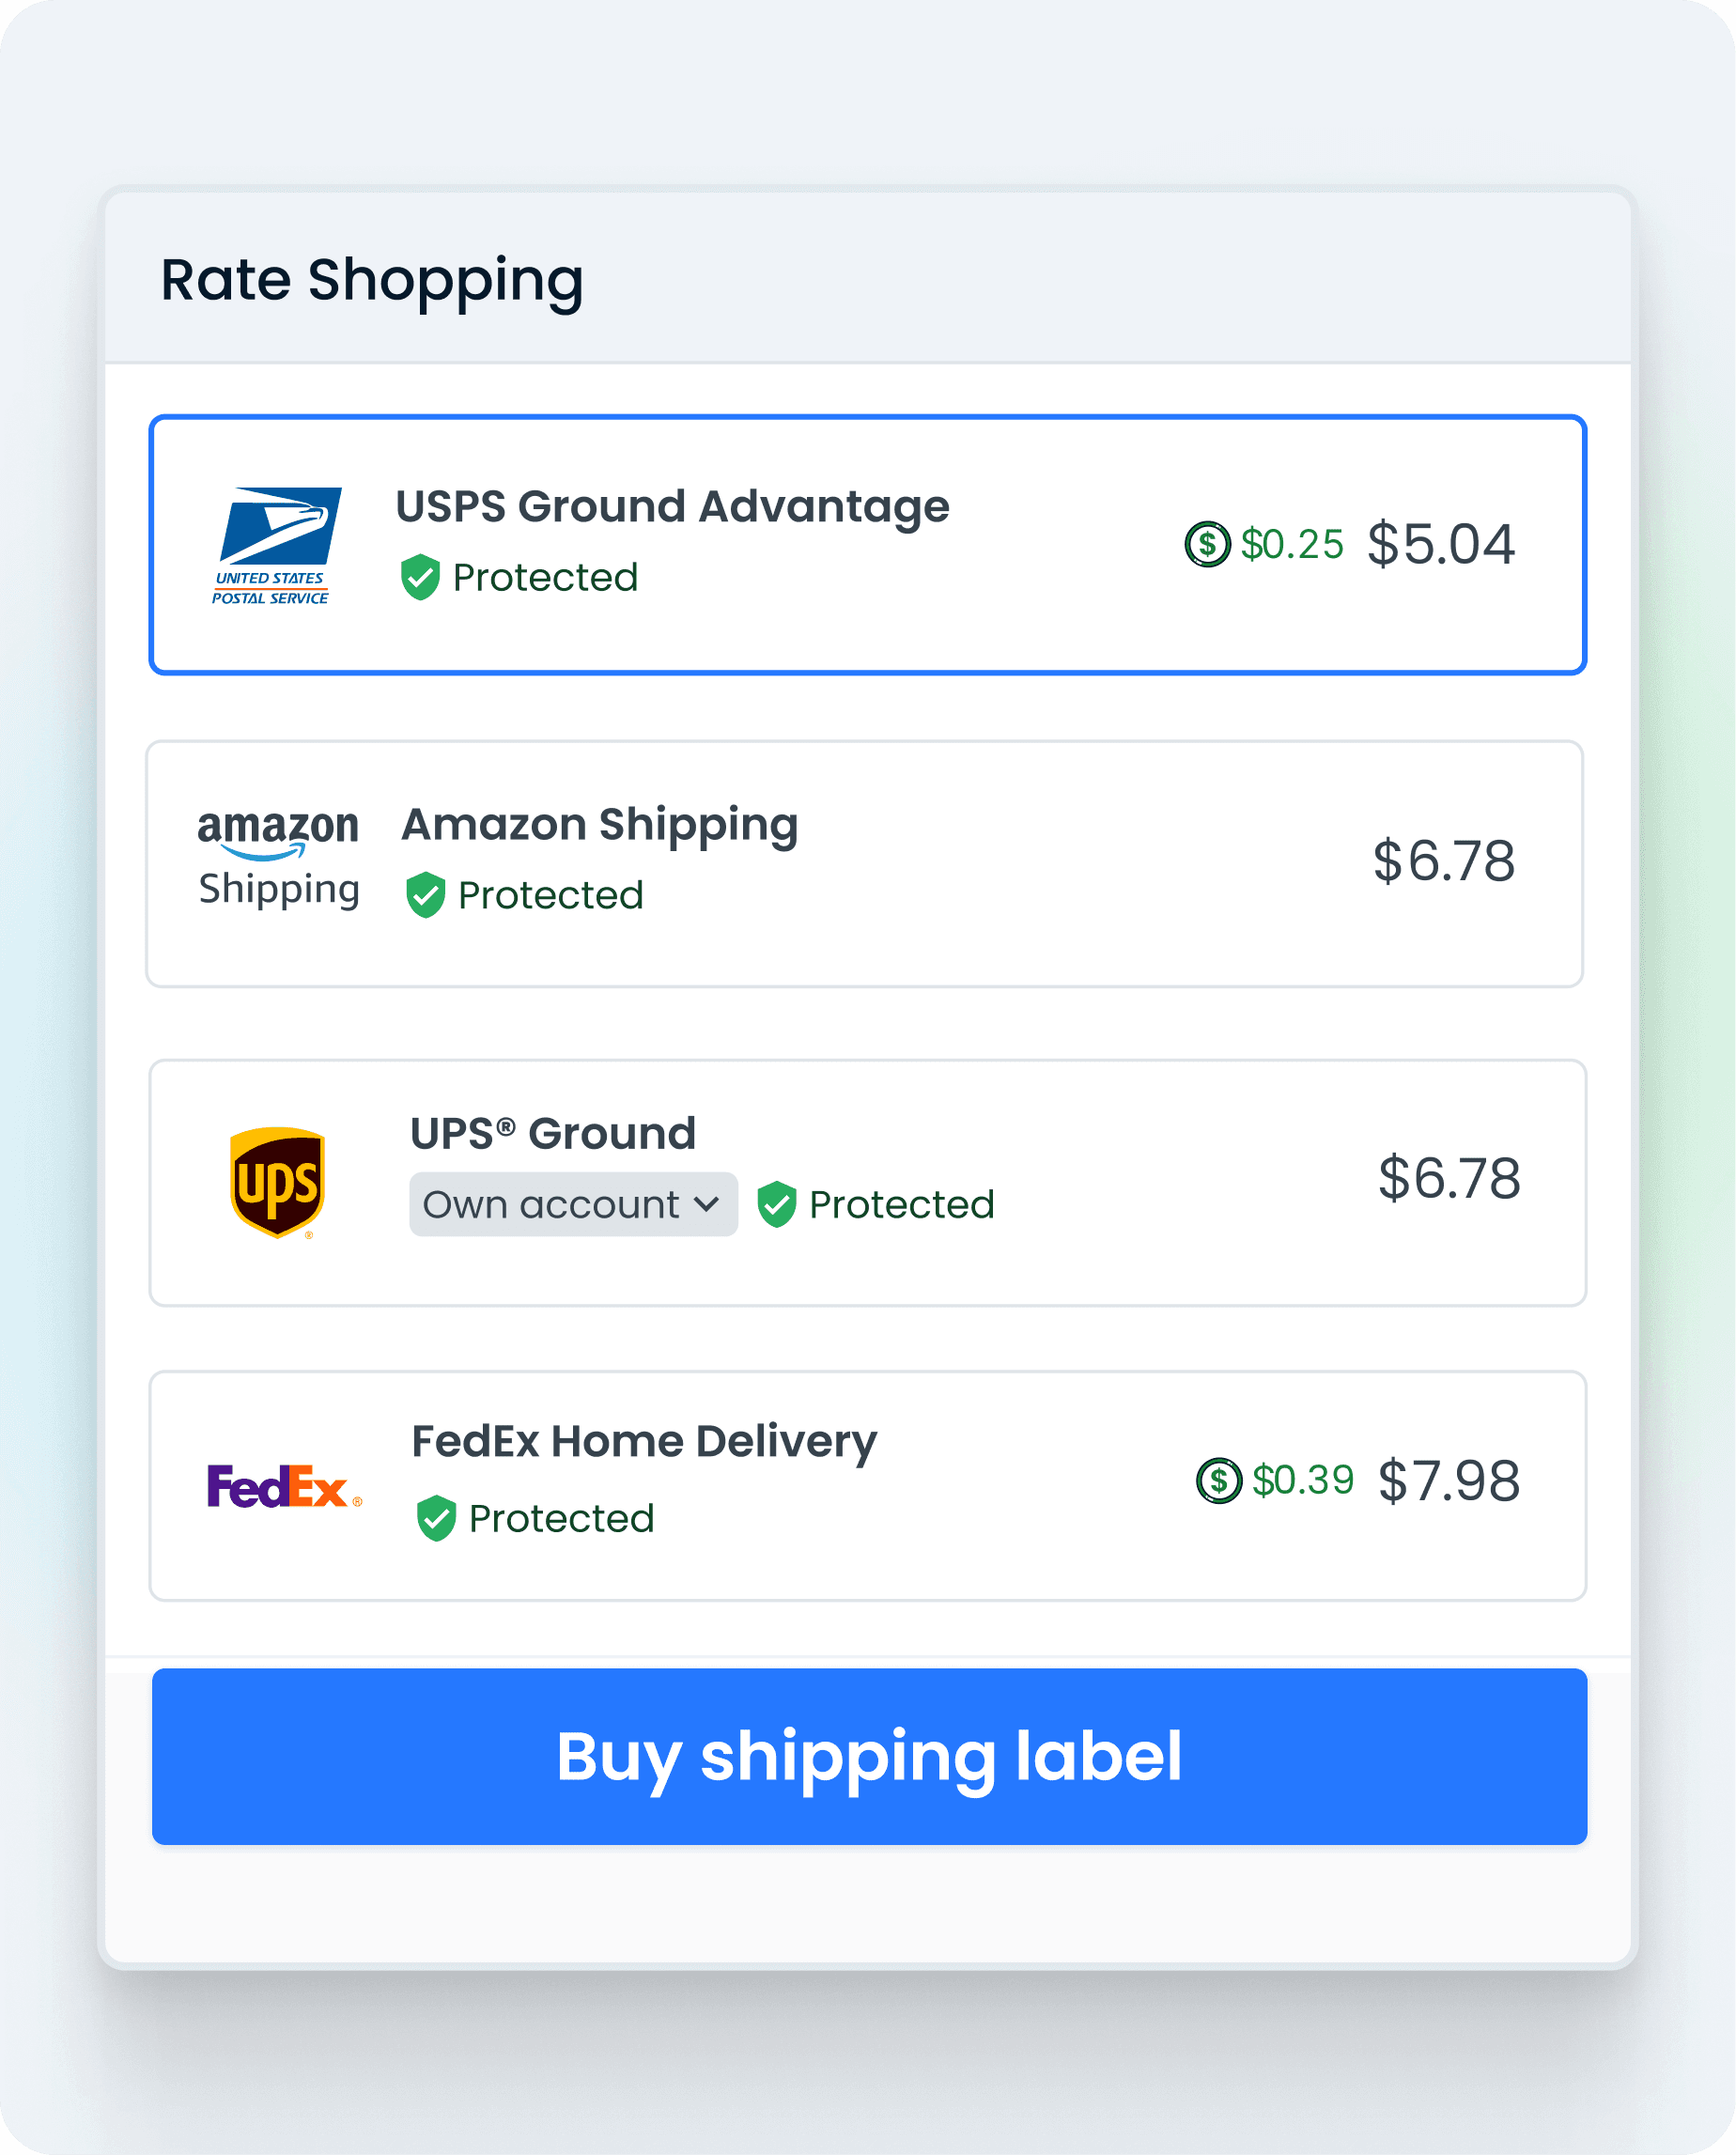The width and height of the screenshot is (1736, 2155).
Task: Click the FedEx logo
Action: 283,1486
